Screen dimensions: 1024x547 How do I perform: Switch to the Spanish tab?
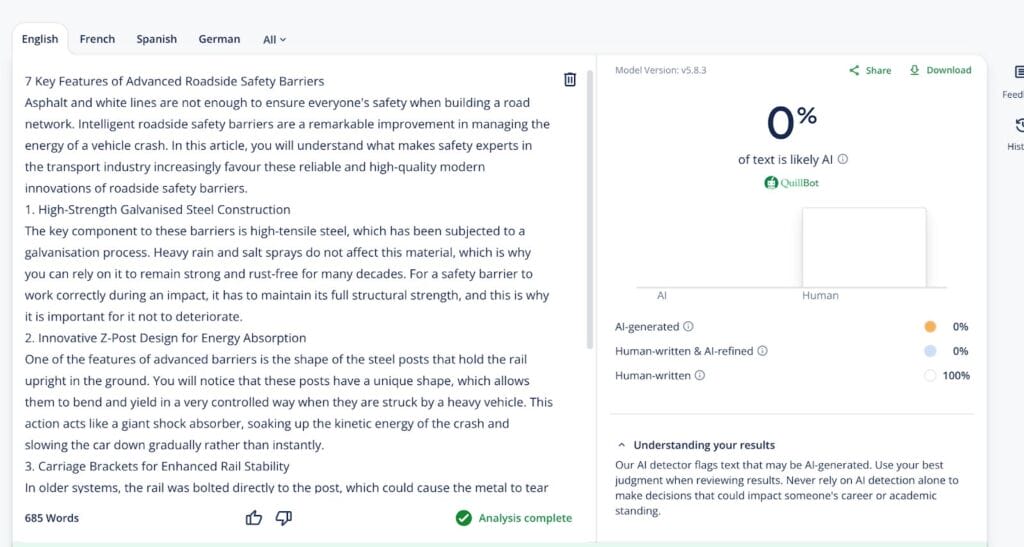pos(157,39)
